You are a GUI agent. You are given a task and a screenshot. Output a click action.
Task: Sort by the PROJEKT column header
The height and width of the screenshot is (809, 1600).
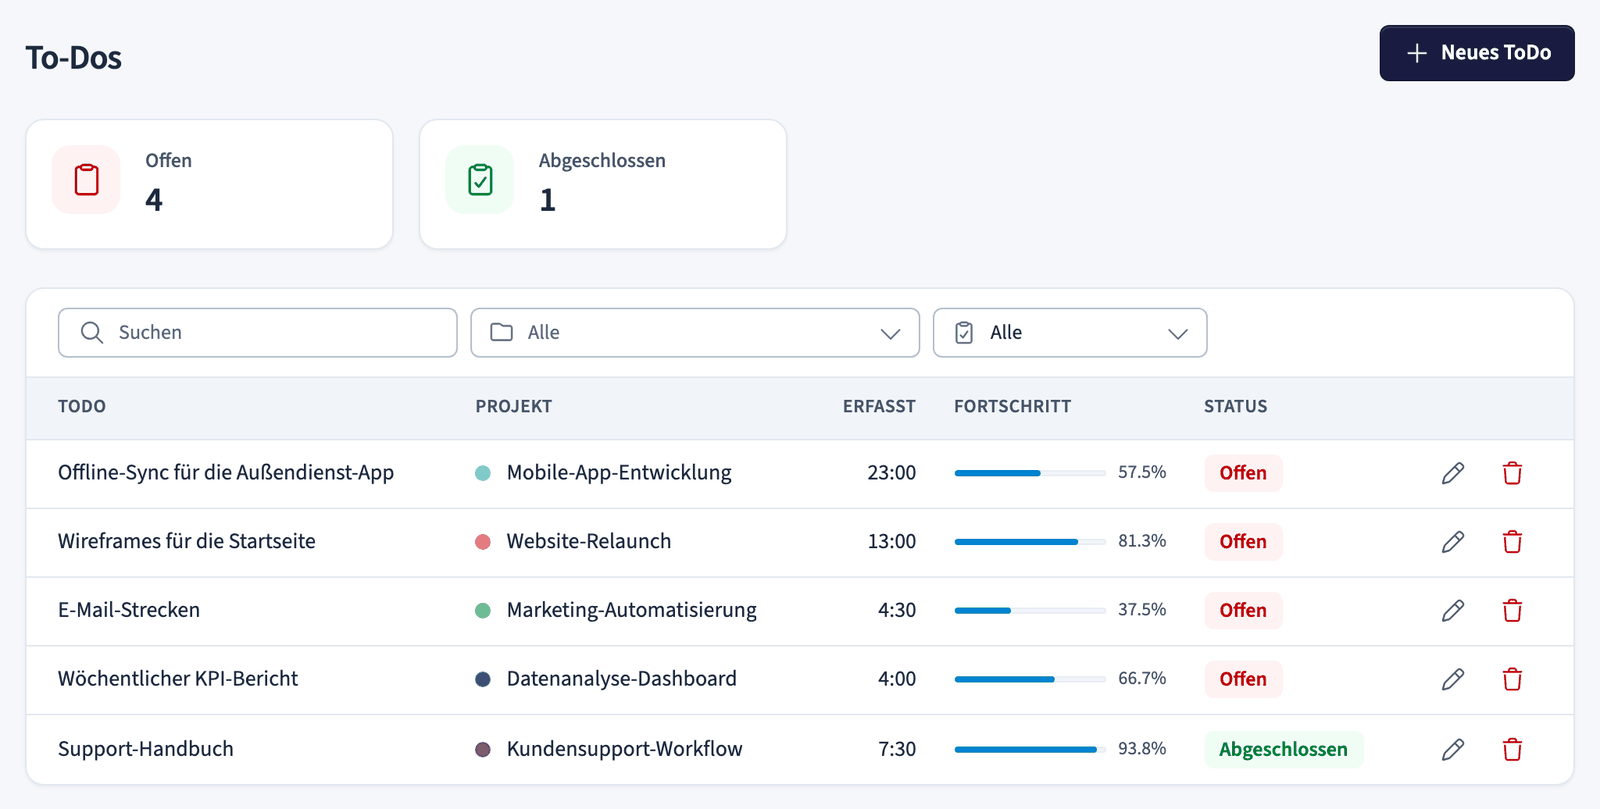[514, 407]
